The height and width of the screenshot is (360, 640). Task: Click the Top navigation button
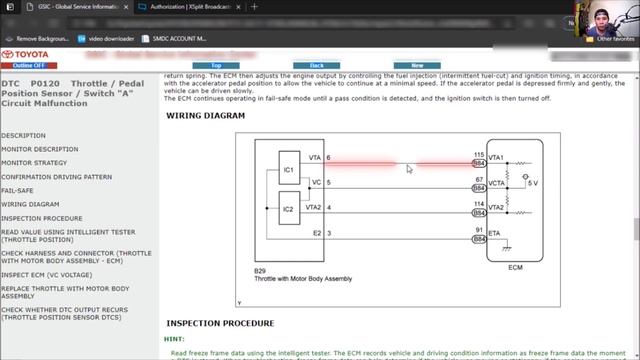click(216, 66)
